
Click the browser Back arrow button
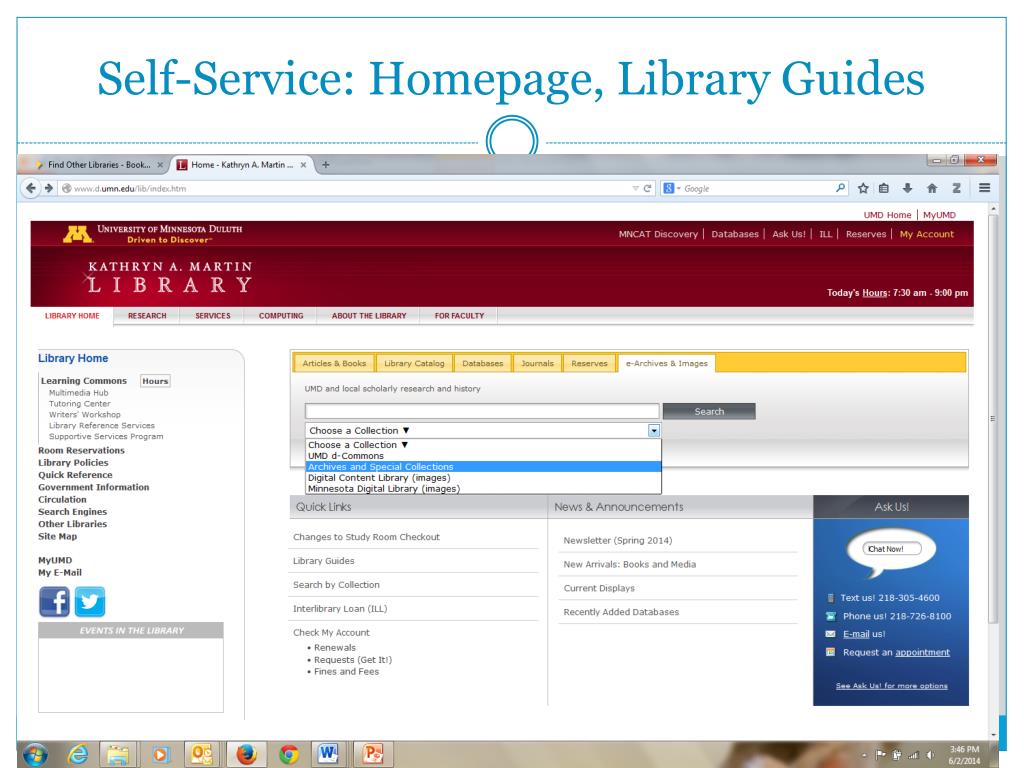point(30,188)
